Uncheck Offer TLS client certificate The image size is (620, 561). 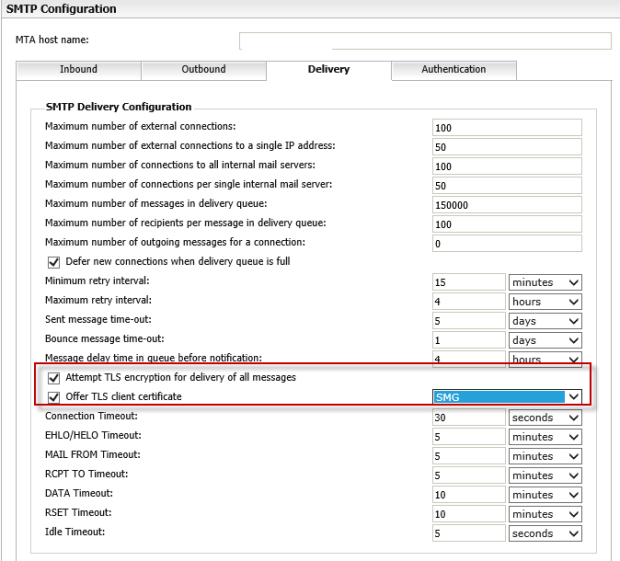point(54,397)
